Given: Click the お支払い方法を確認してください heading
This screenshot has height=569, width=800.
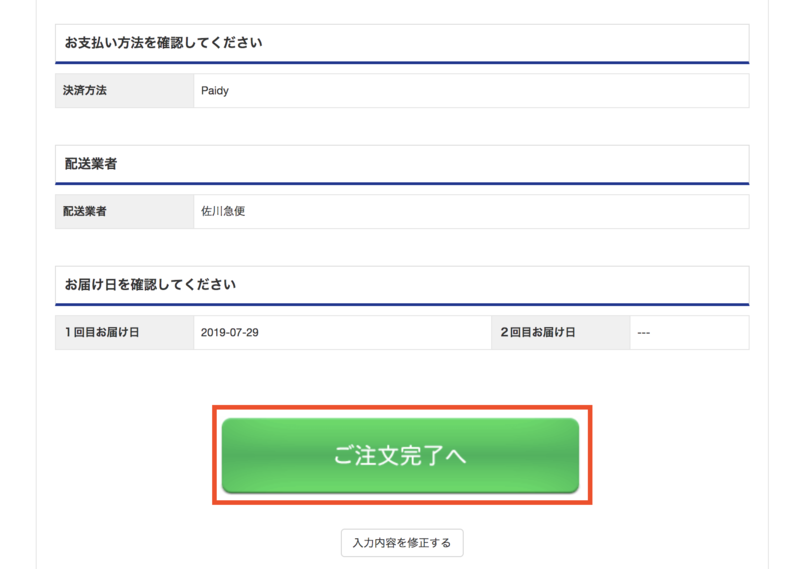Looking at the screenshot, I should click(x=163, y=43).
